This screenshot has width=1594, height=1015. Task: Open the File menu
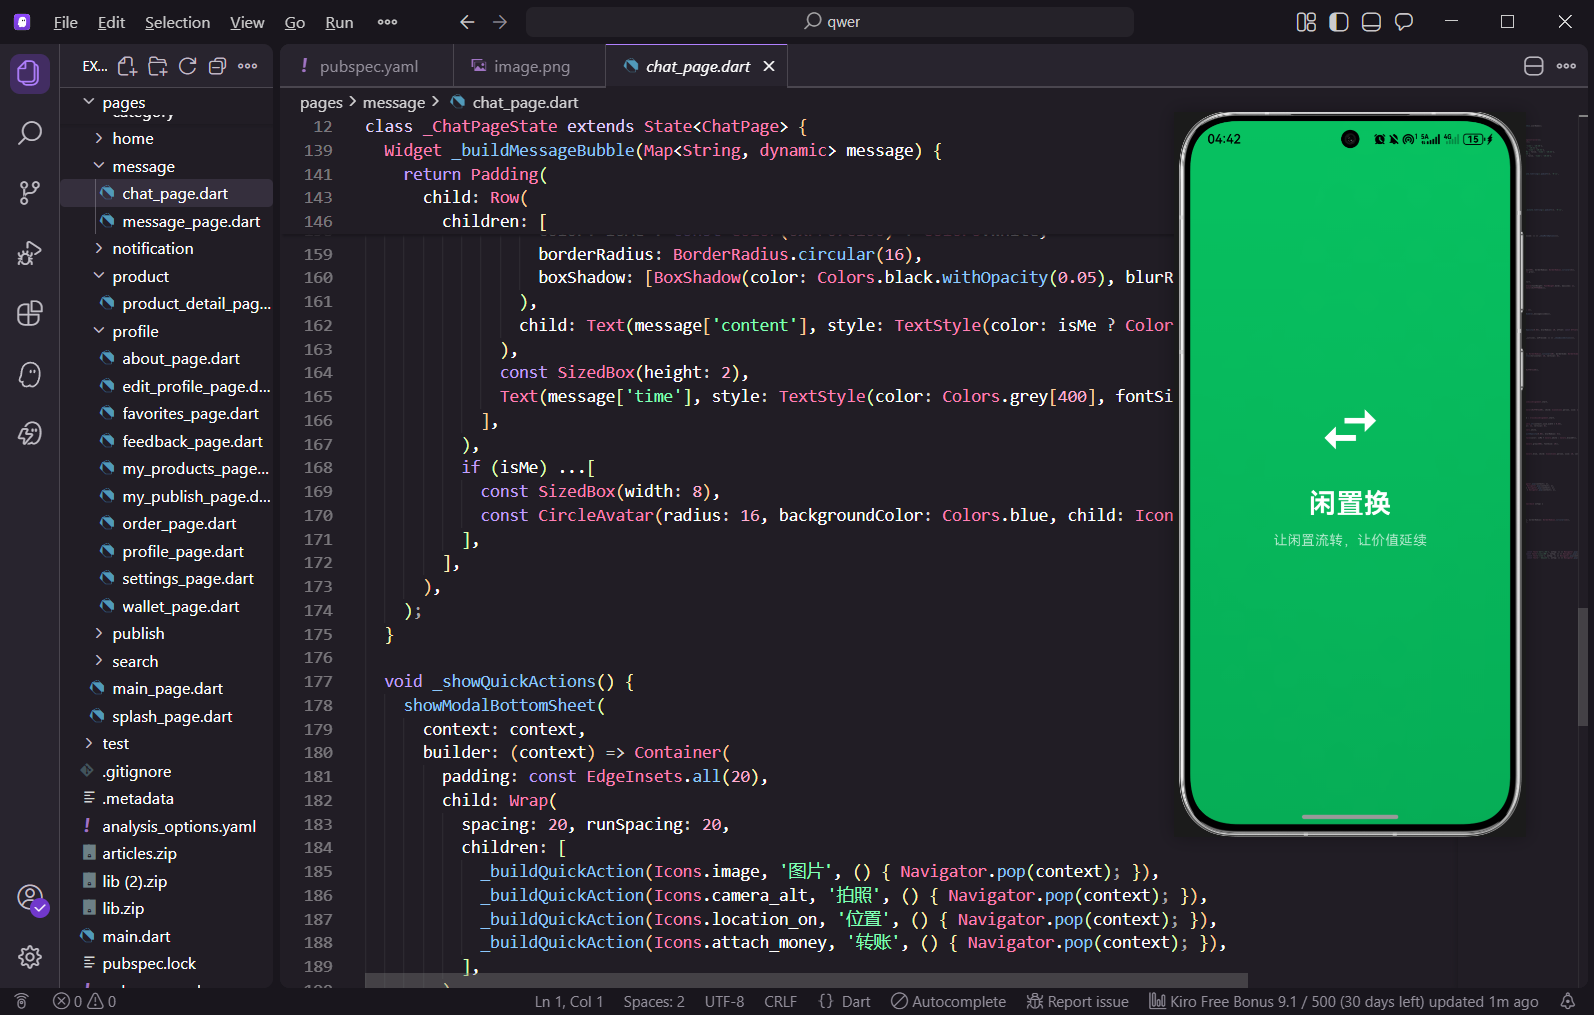[x=65, y=22]
